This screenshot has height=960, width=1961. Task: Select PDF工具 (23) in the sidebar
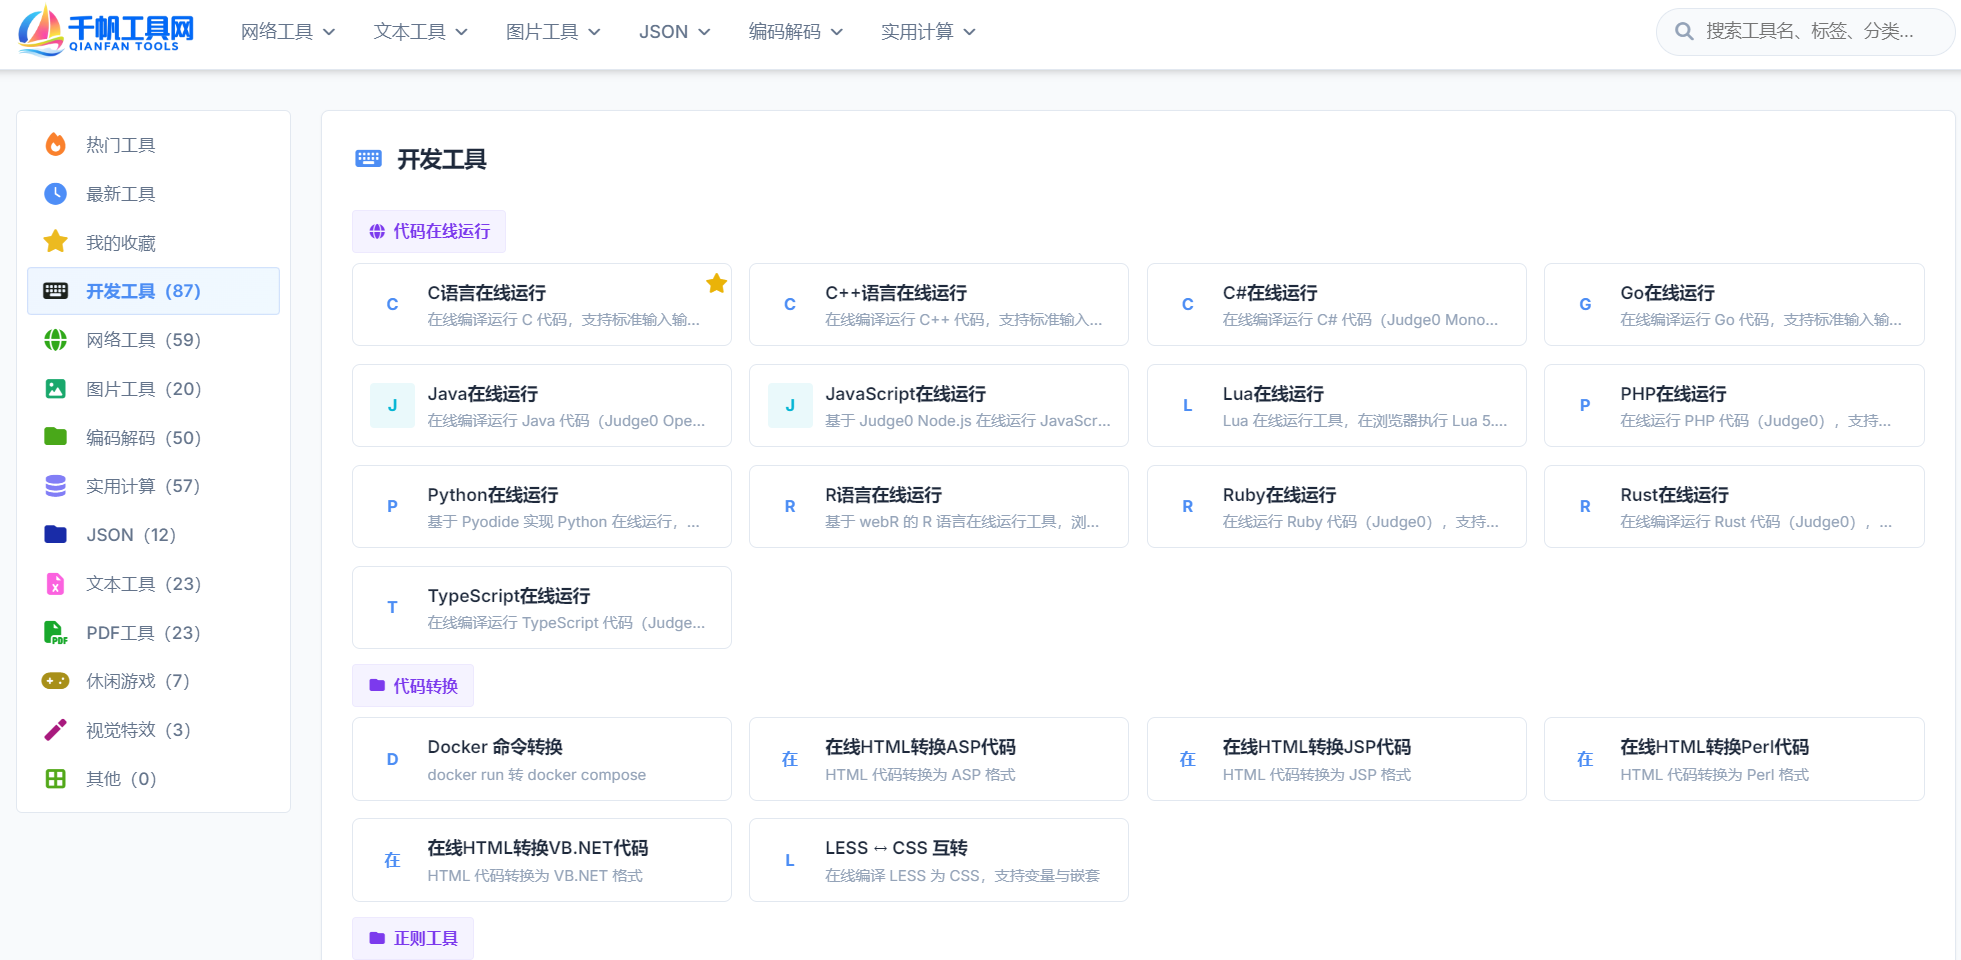(x=153, y=632)
